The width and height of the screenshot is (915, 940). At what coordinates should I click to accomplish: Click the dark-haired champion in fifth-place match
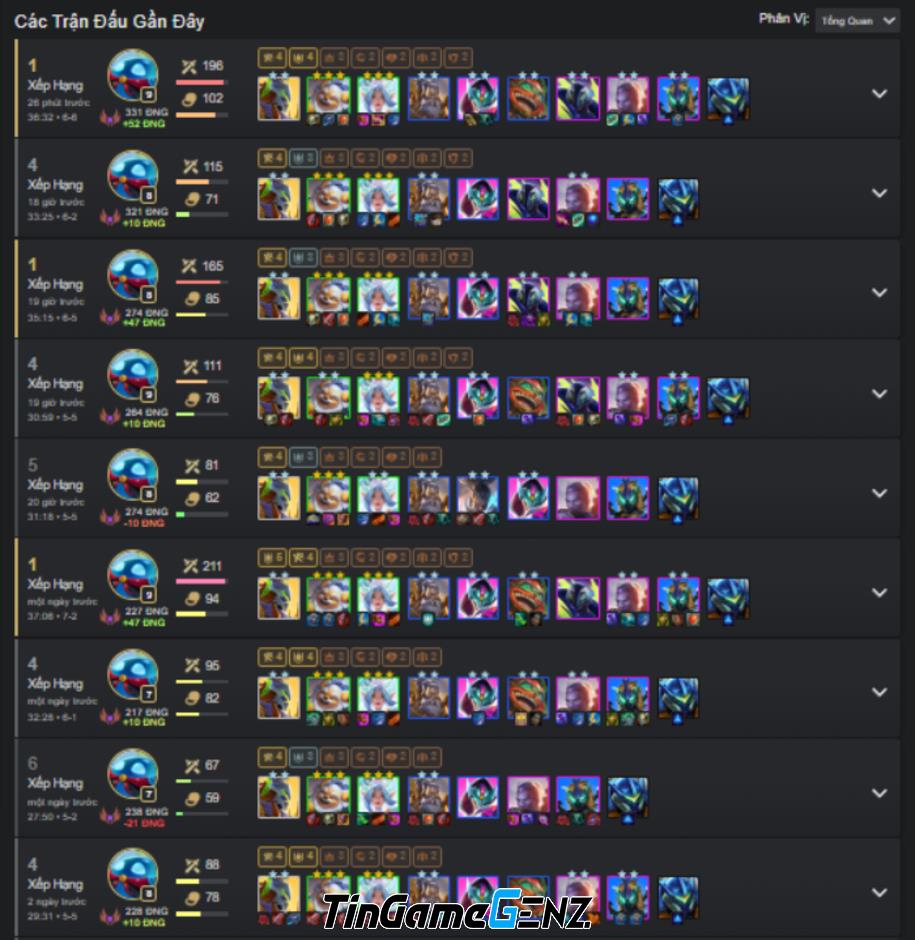478,496
